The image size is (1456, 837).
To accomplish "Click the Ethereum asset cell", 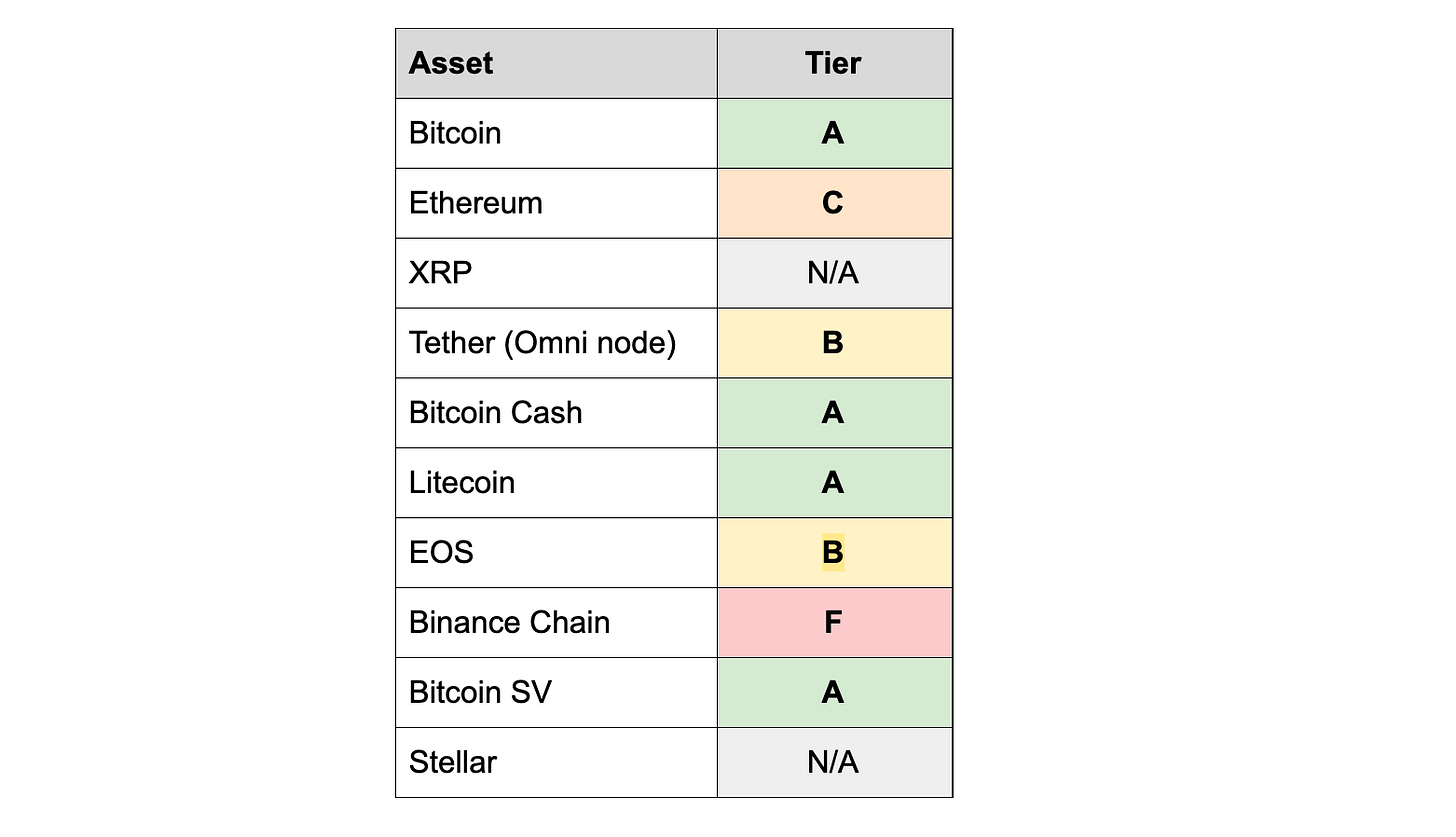I will click(556, 203).
